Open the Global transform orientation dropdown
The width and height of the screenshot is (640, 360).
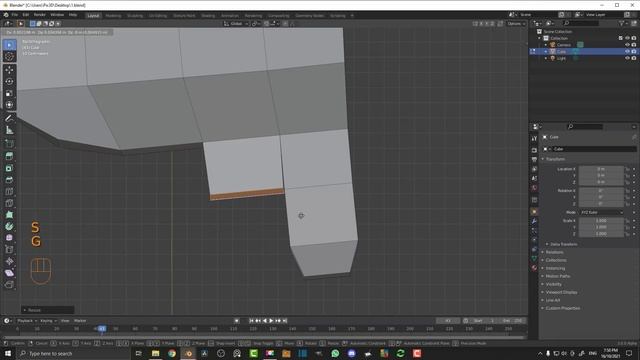click(236, 24)
